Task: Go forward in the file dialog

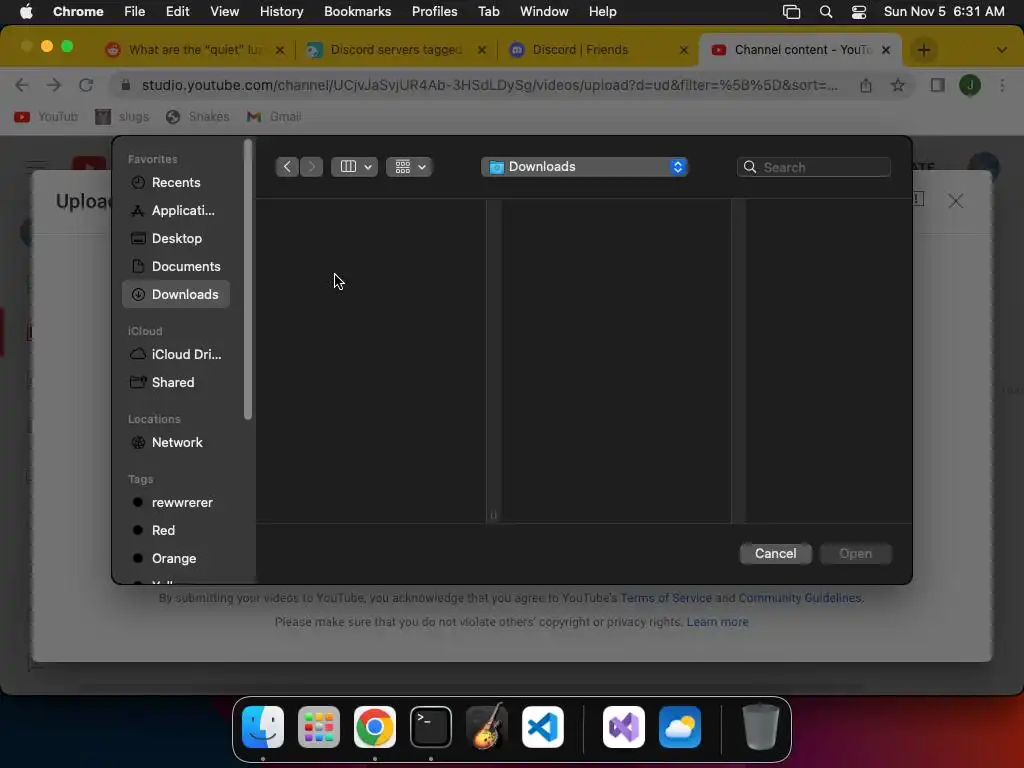Action: coord(312,167)
